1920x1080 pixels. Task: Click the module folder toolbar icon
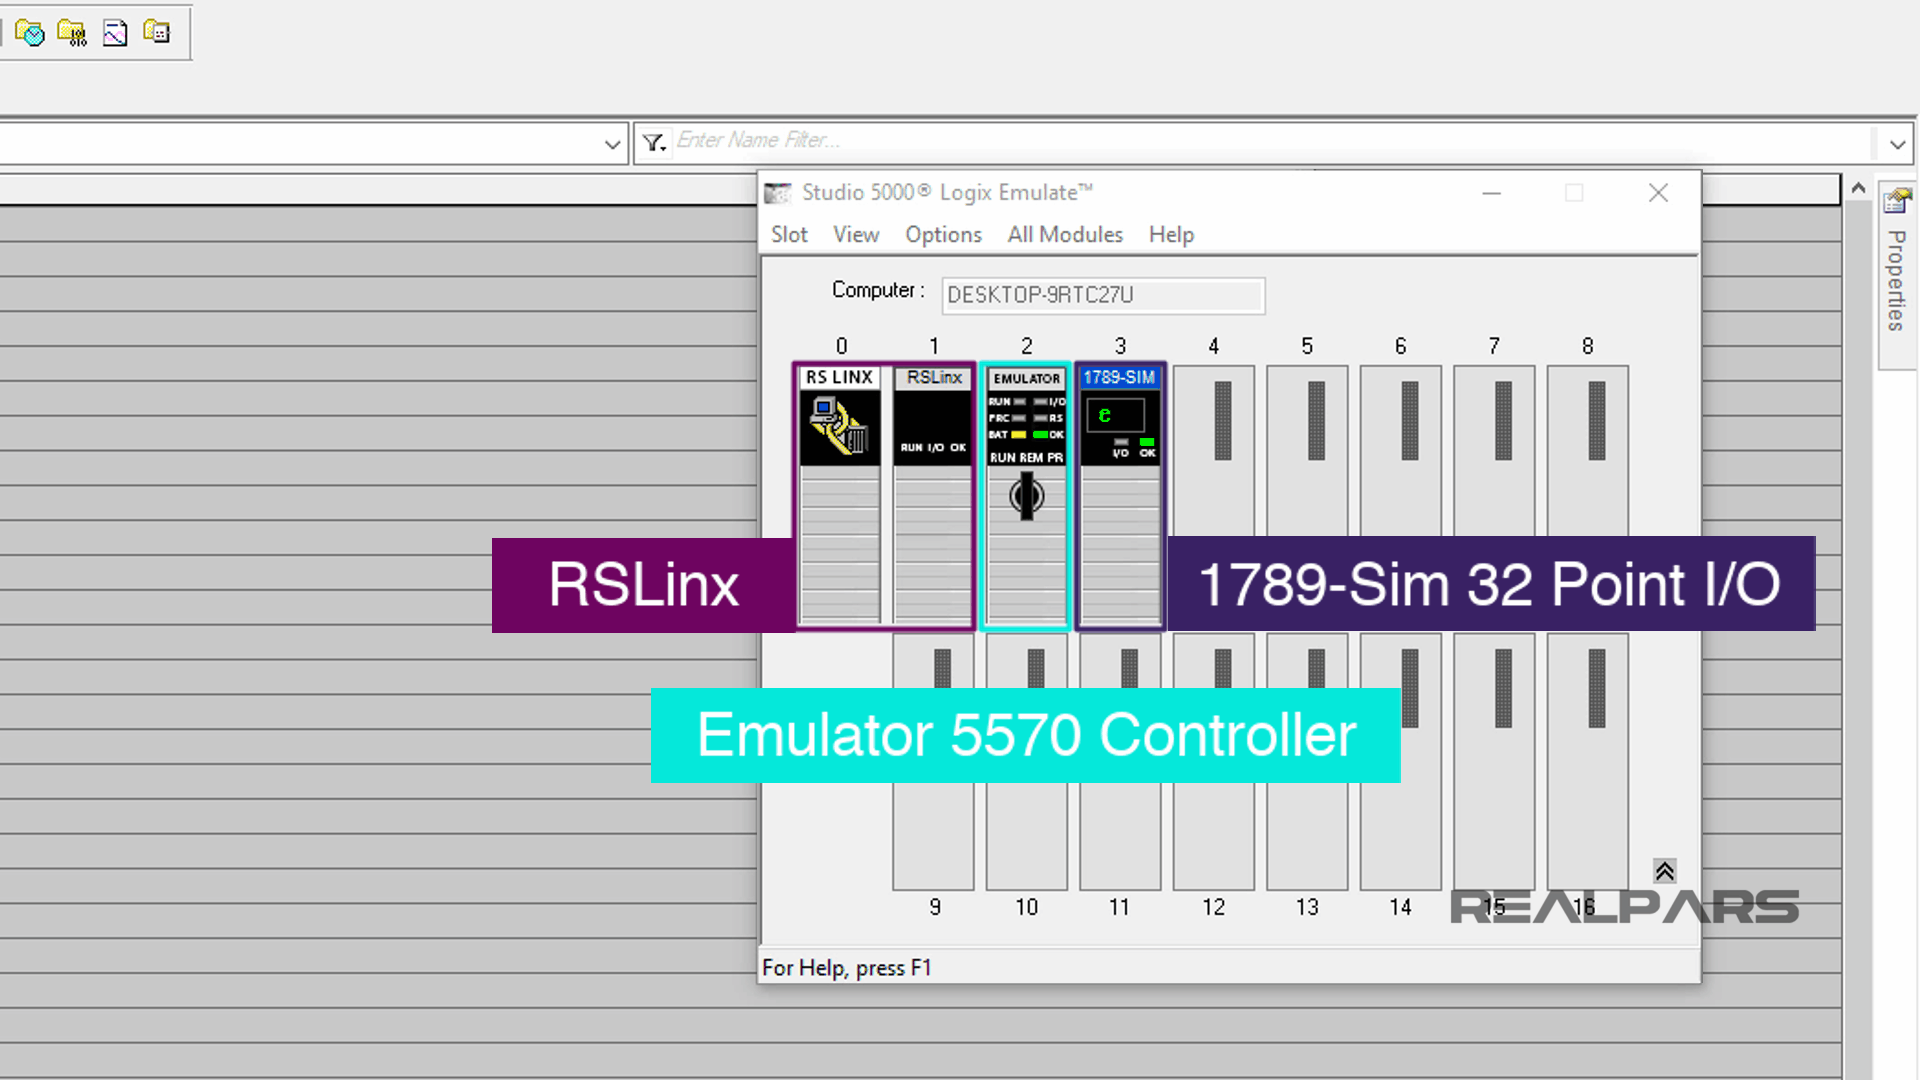pos(157,33)
